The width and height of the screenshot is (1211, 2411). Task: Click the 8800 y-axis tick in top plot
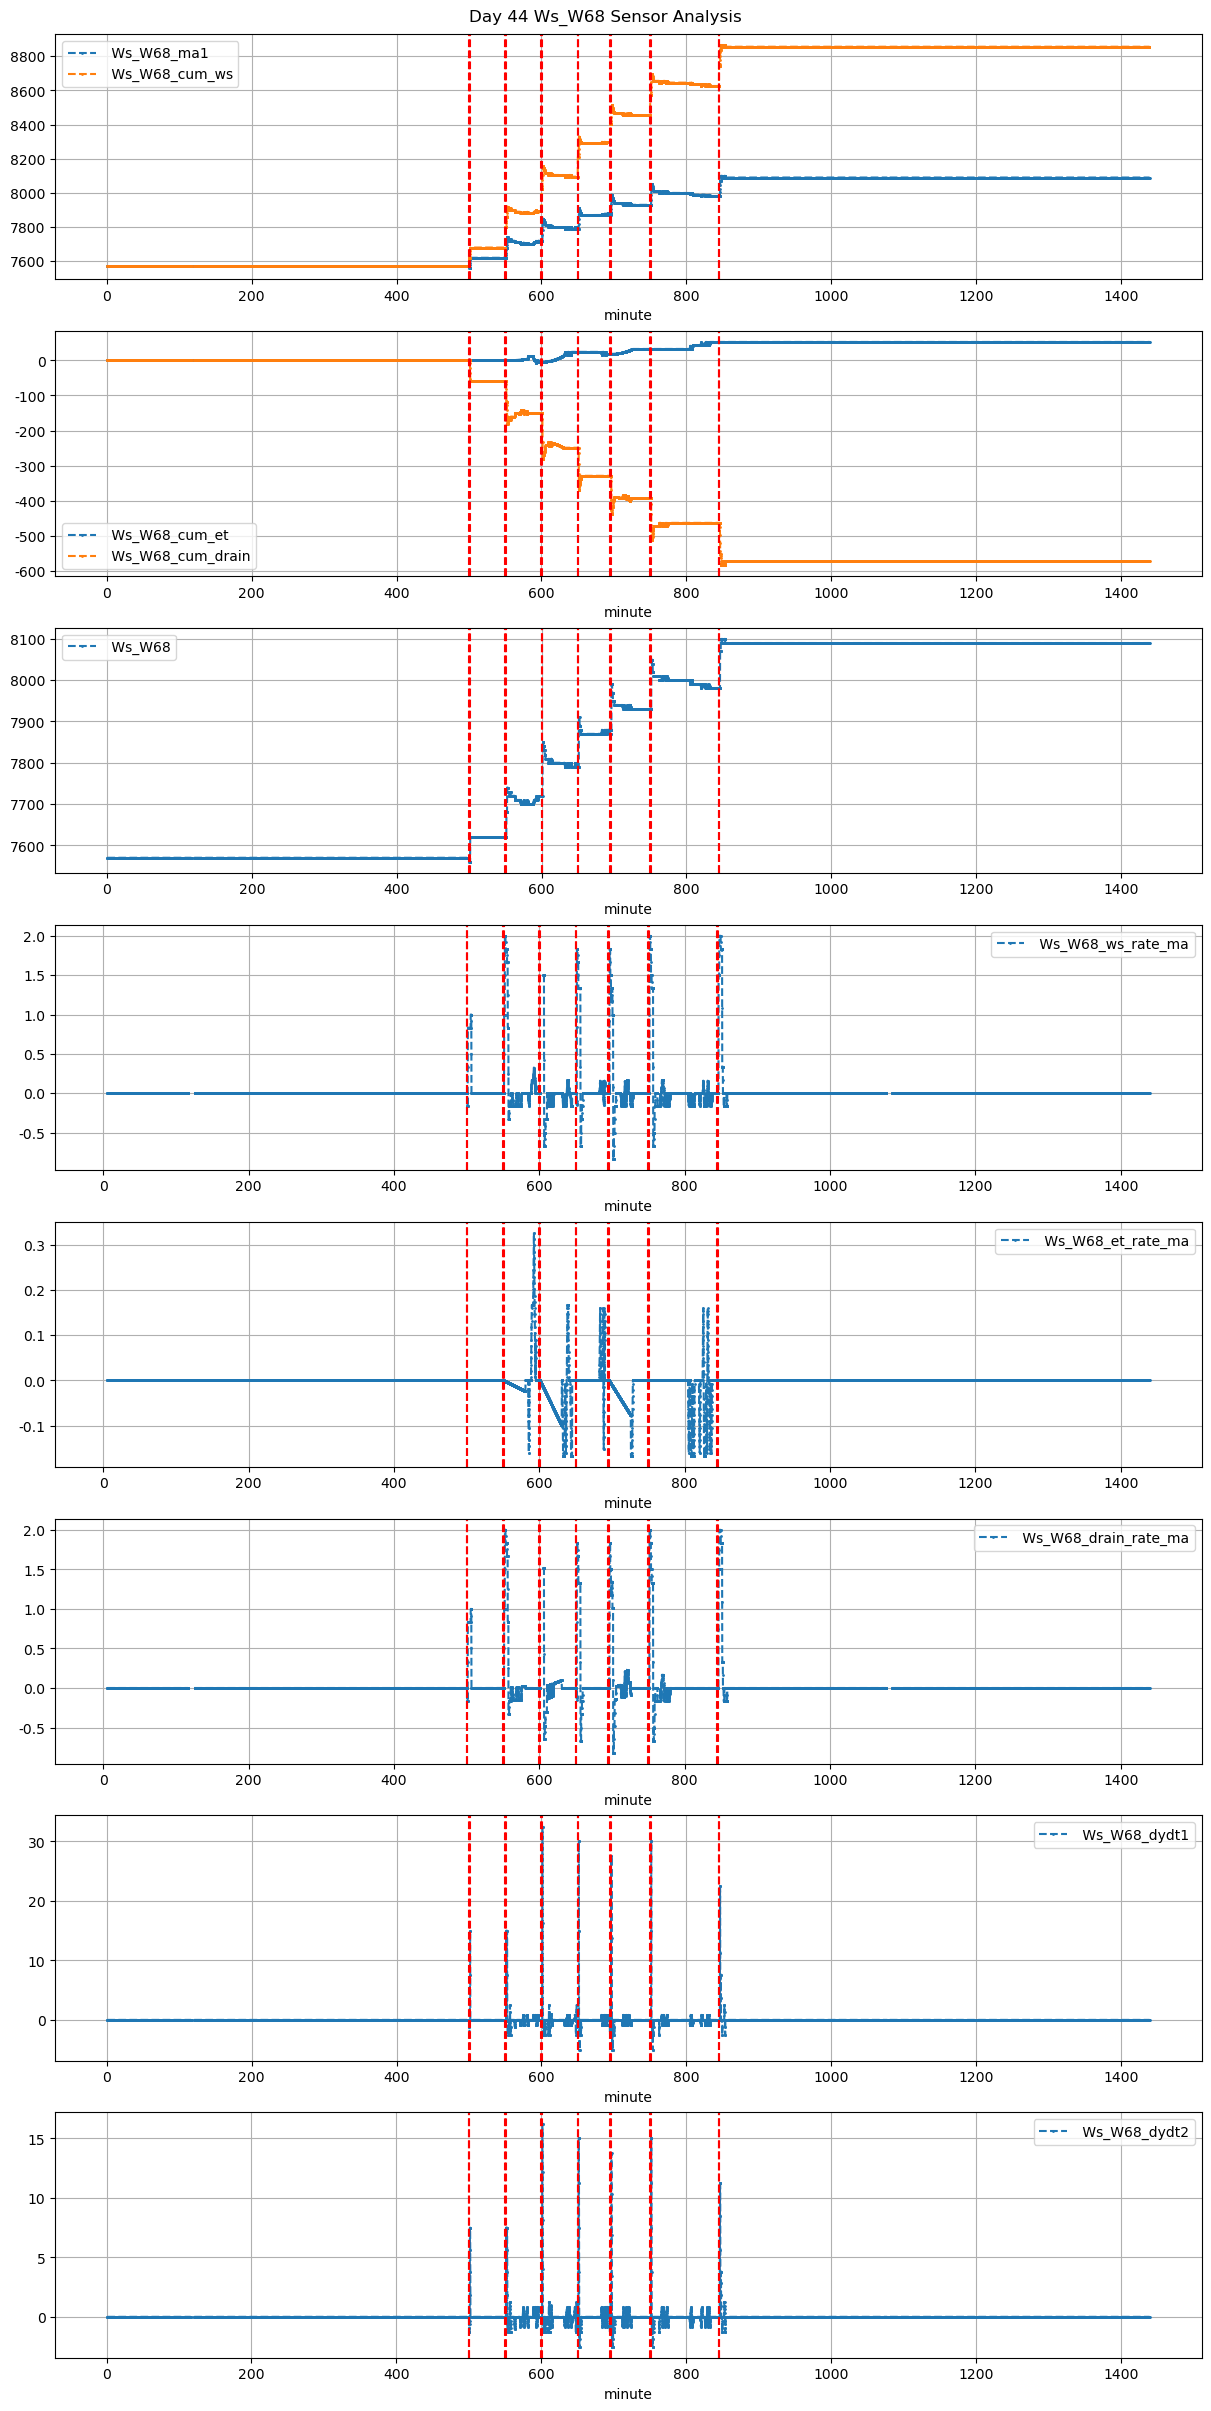point(27,57)
